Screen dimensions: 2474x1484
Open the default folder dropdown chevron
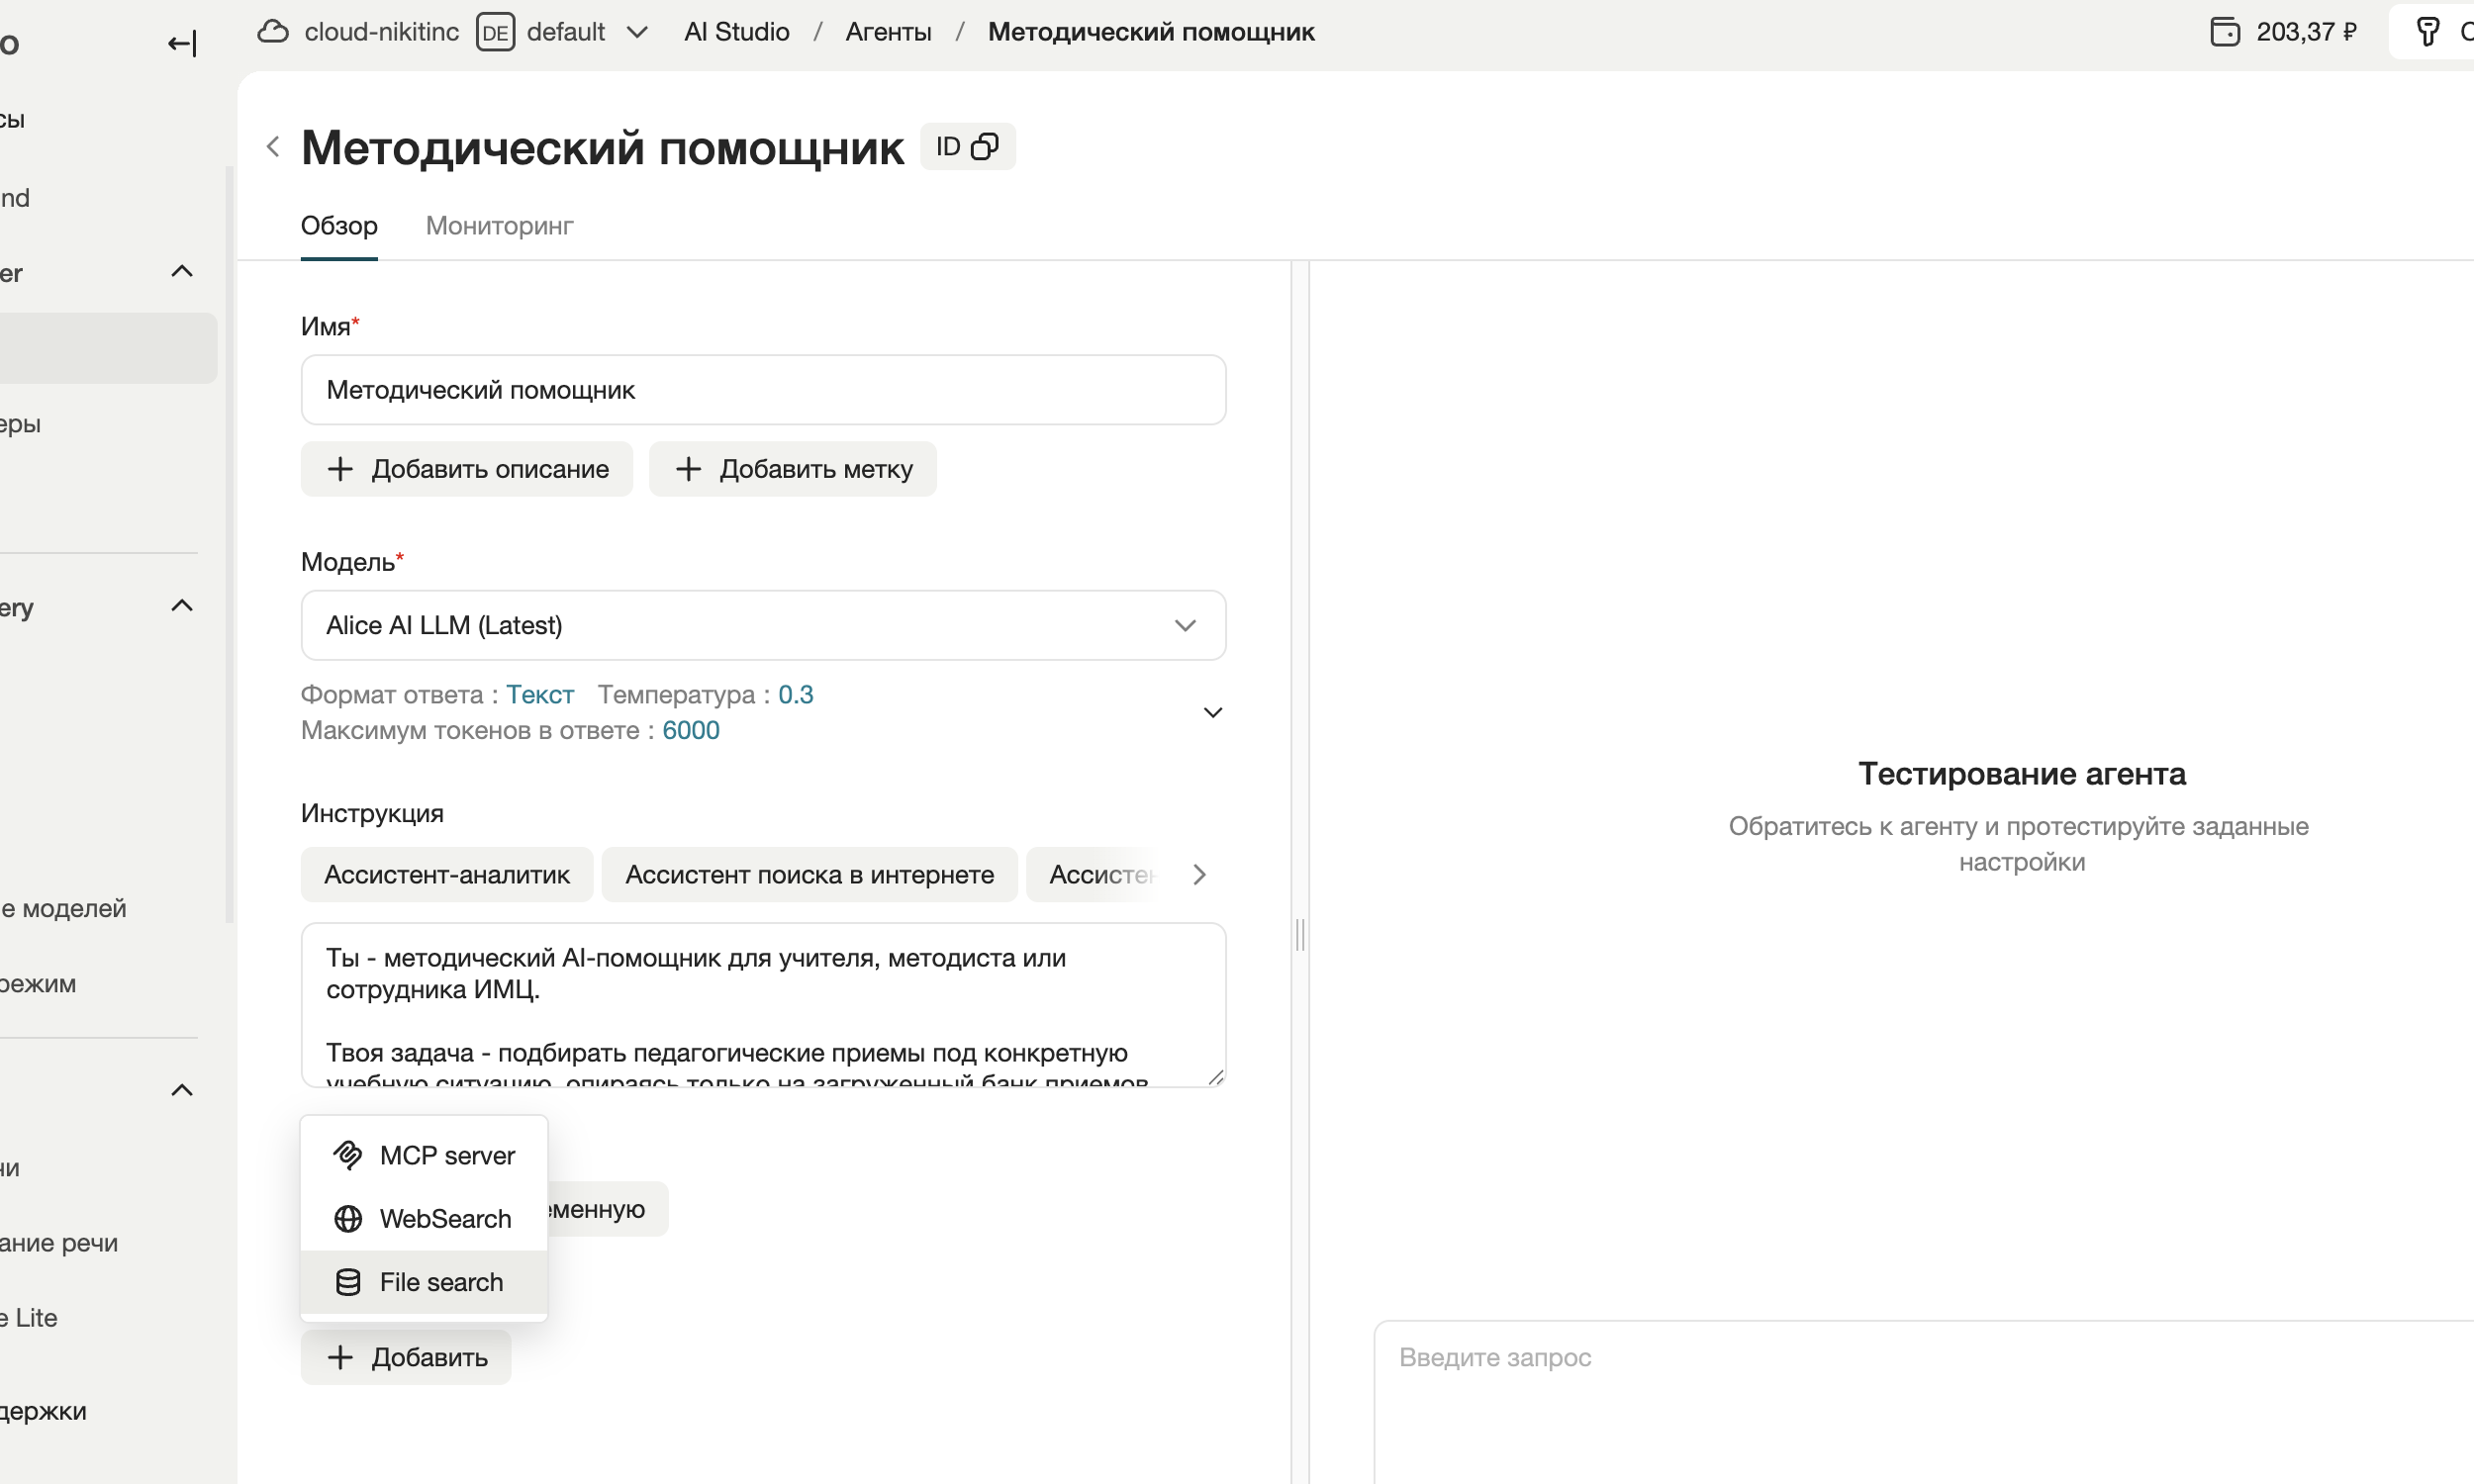[637, 32]
